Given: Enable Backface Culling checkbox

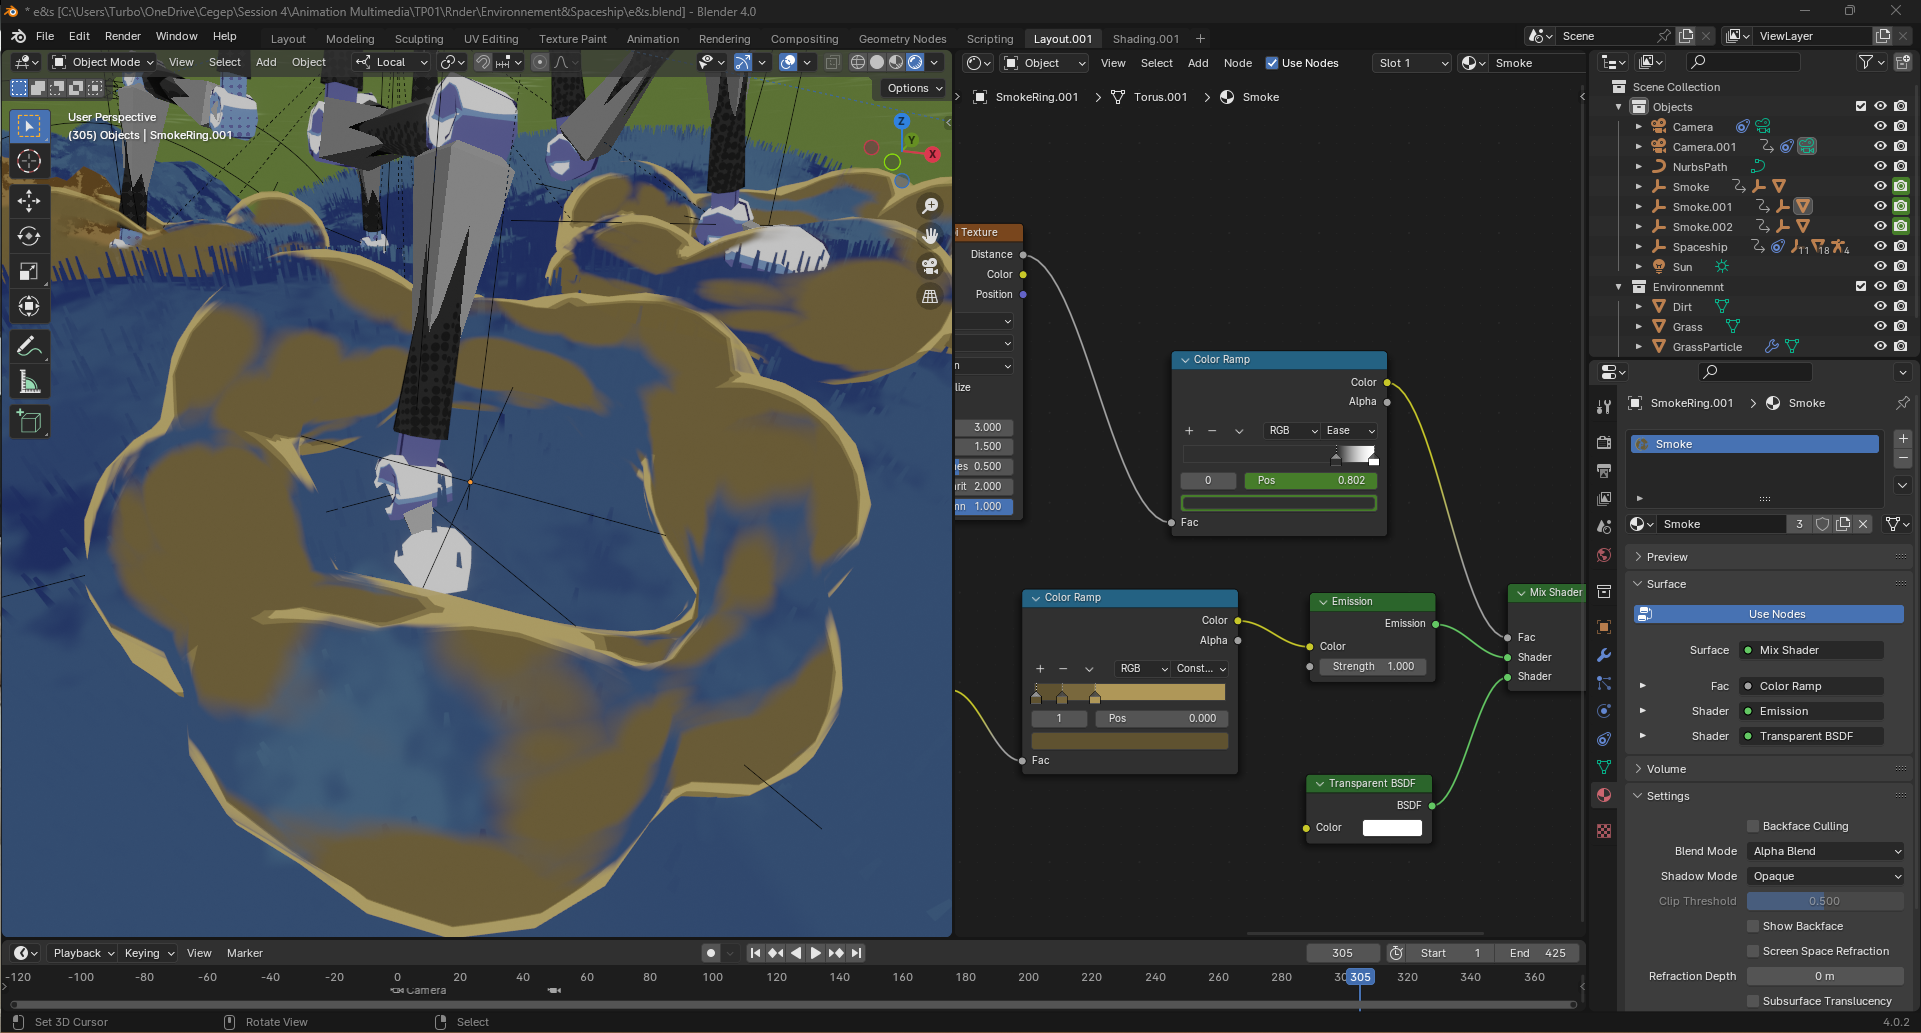Looking at the screenshot, I should click(1753, 826).
